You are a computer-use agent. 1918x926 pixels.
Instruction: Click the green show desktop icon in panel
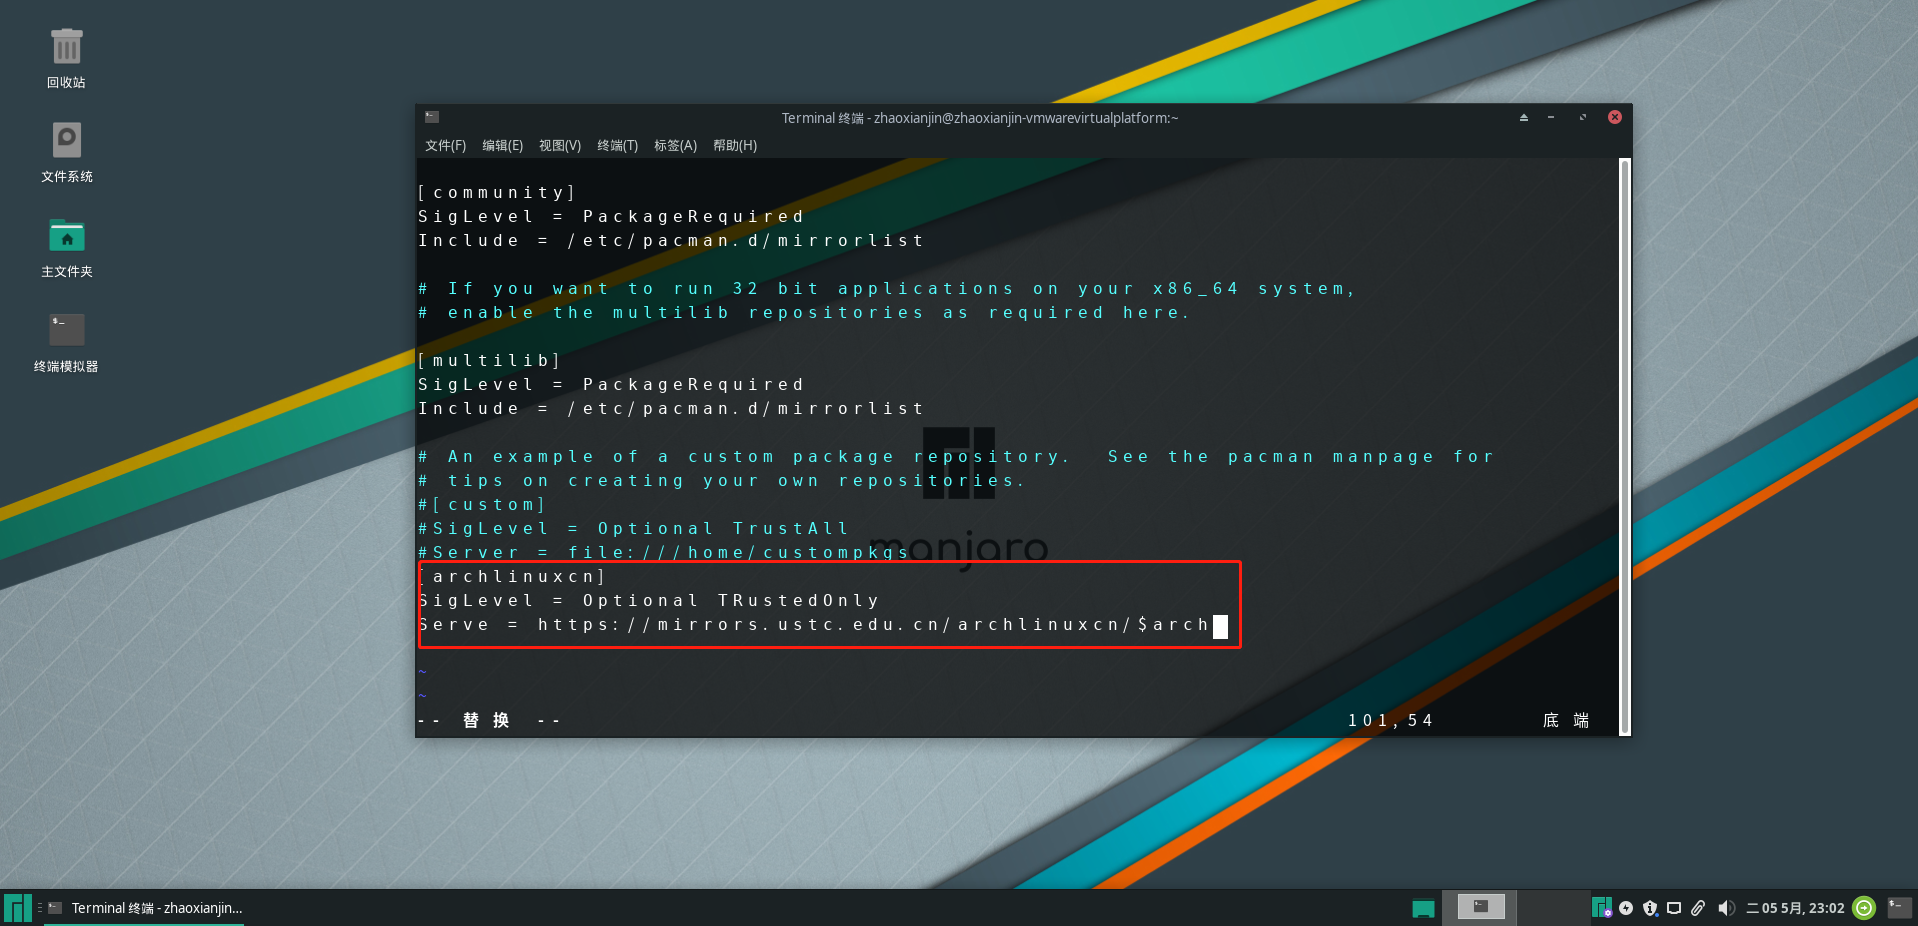point(1423,908)
